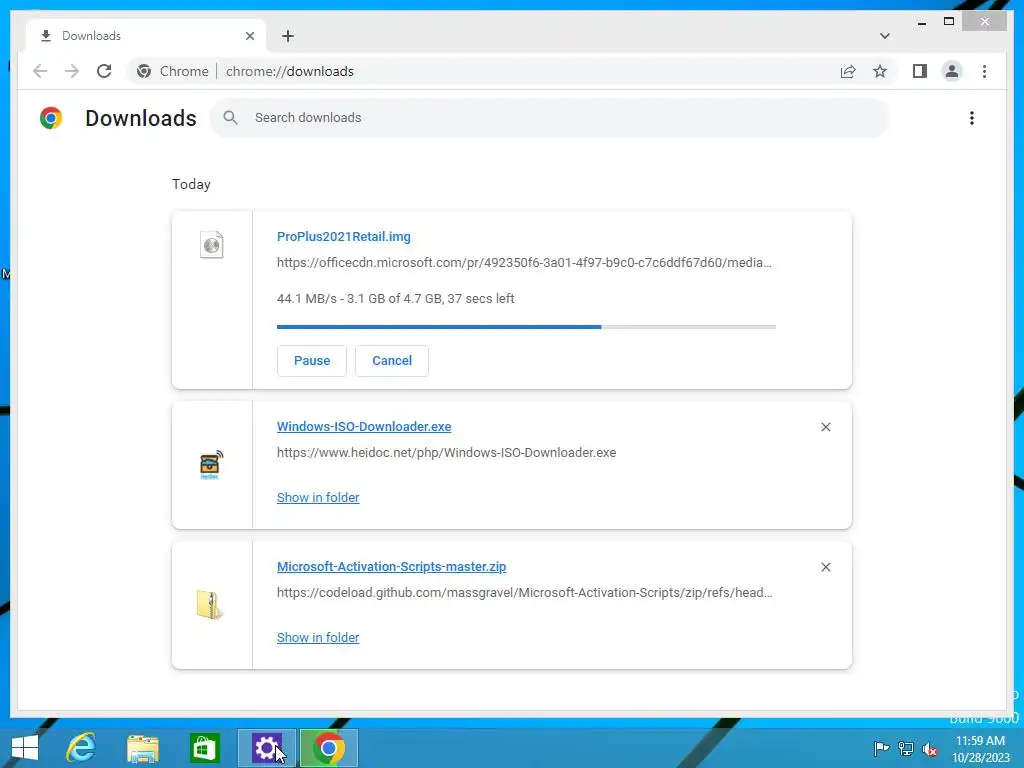Switch to Chrome on the taskbar
Screen dimensions: 1024x768
(x=329, y=748)
